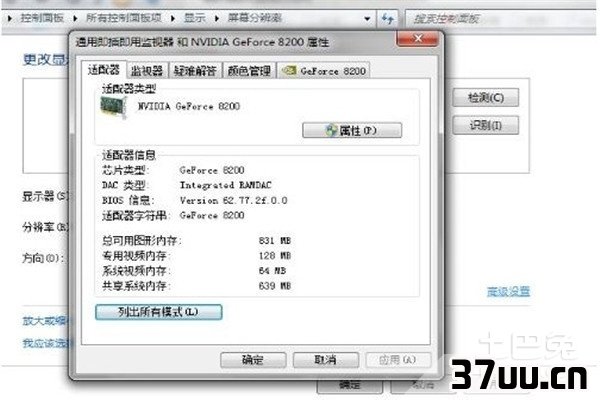Click the 所有控制面板项 breadcrumb

click(x=124, y=18)
